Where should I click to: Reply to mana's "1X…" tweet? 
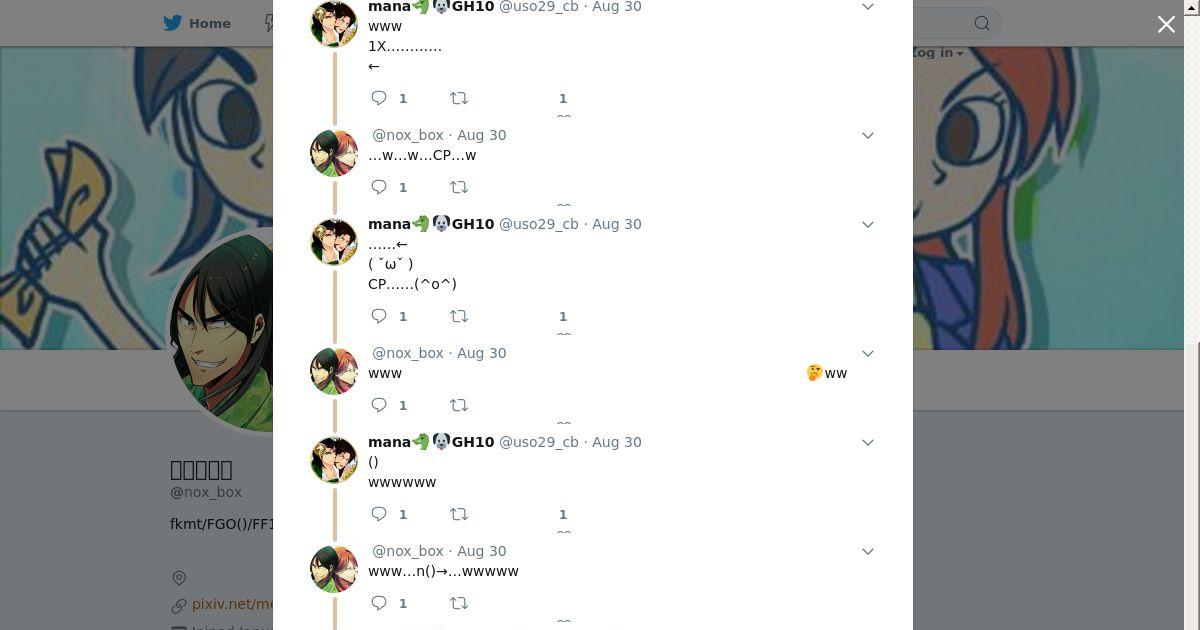click(x=379, y=98)
